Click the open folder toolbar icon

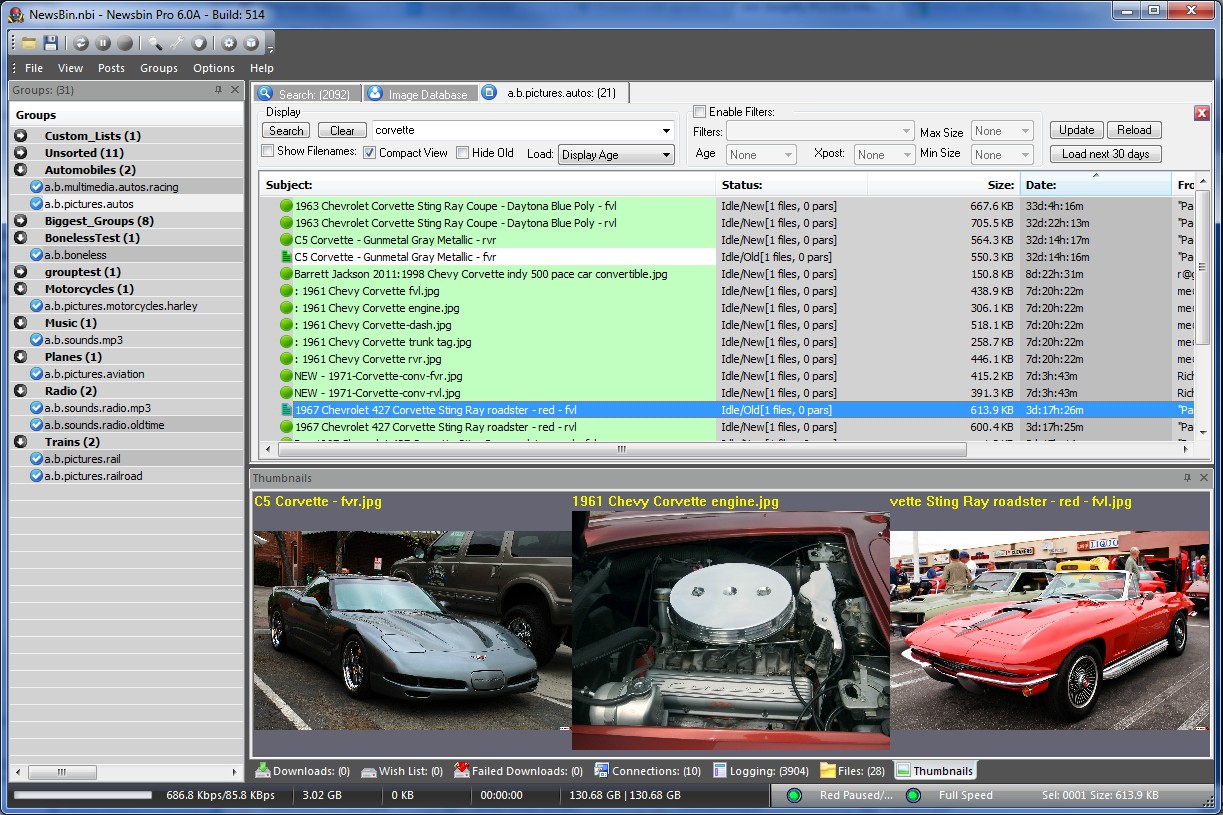tap(29, 43)
